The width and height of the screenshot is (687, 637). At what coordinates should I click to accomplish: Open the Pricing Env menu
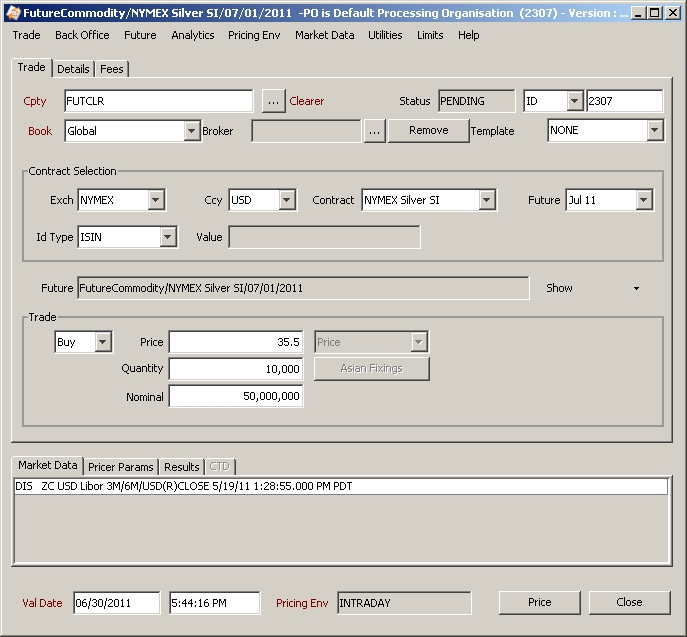254,35
